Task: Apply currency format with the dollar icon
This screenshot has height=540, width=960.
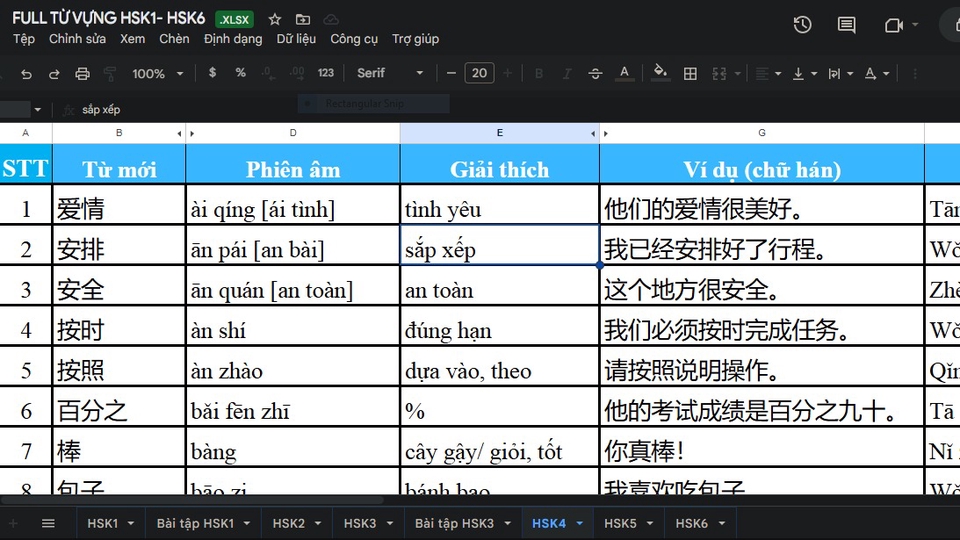Action: click(212, 73)
